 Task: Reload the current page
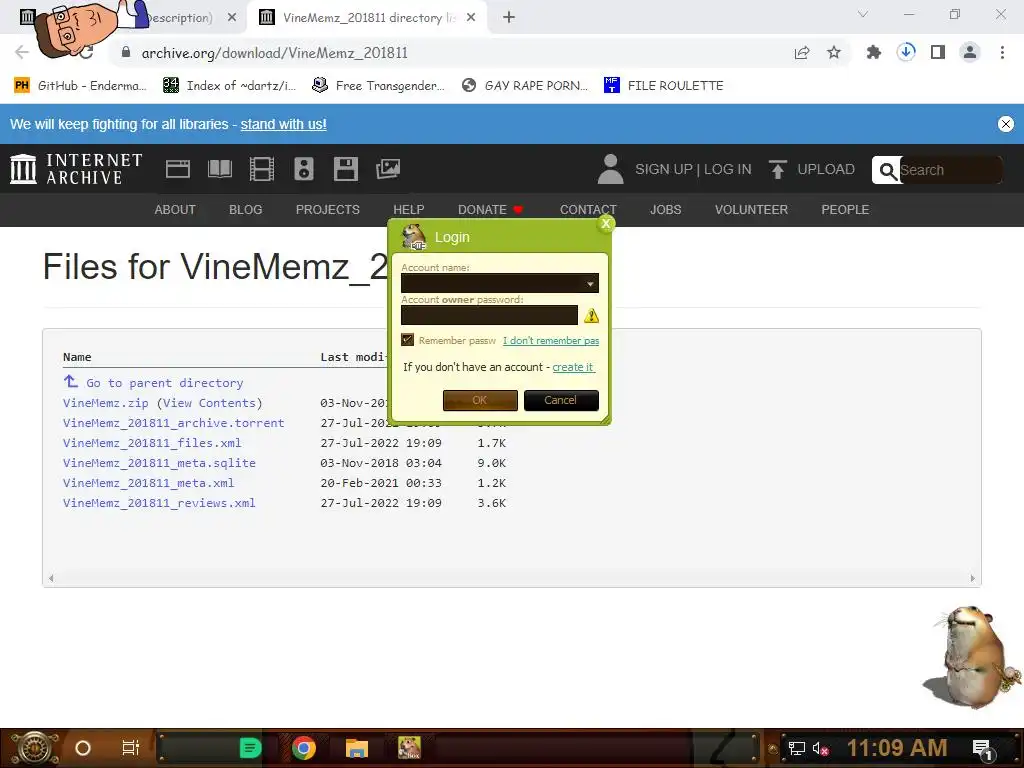point(87,52)
